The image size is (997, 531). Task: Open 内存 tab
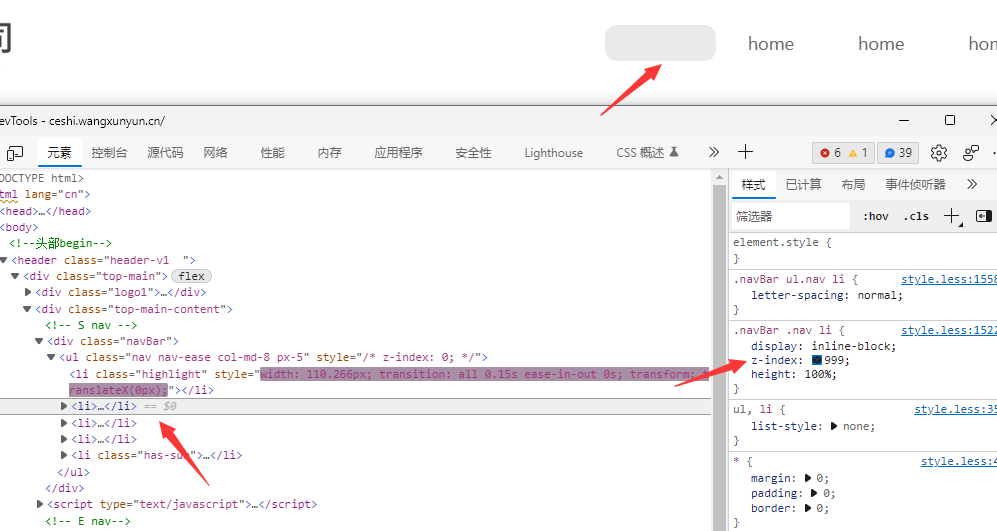click(329, 153)
